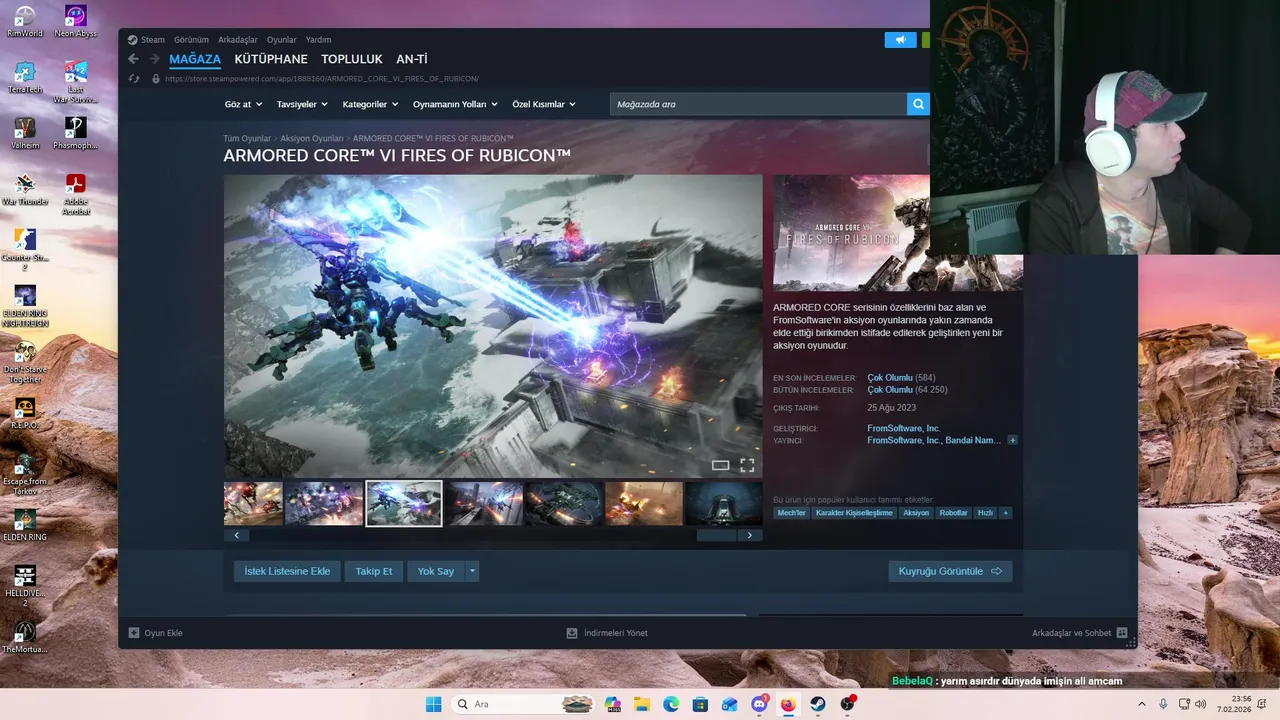Viewport: 1280px width, 720px height.
Task: Click the Mech'ler tag
Action: (791, 513)
